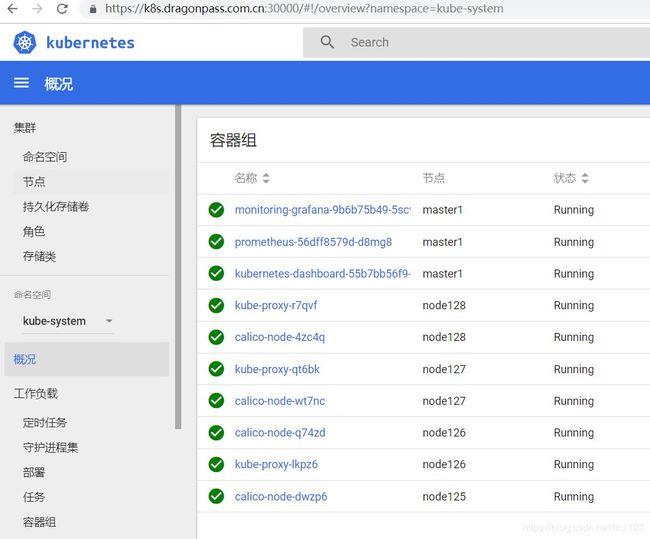Click the browser back arrow
The height and width of the screenshot is (539, 650).
click(13, 8)
